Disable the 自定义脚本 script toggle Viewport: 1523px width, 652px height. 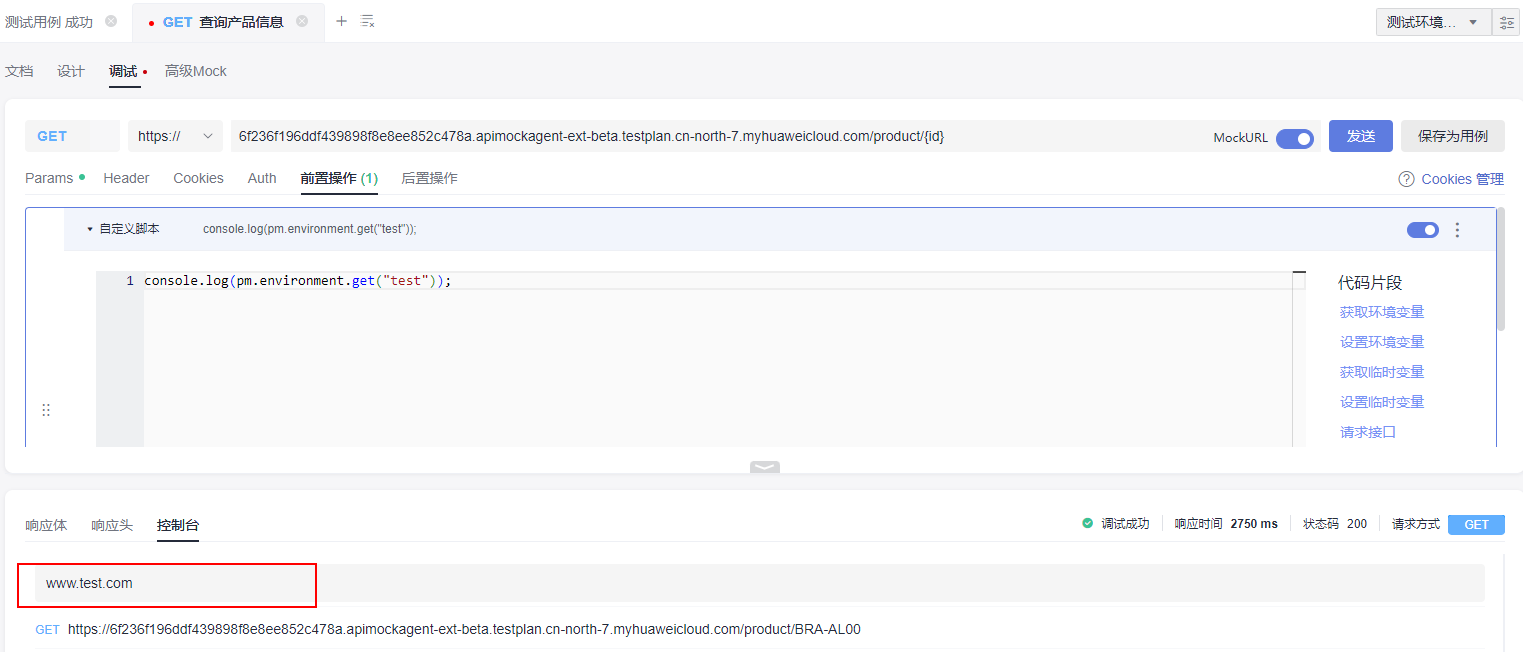click(x=1422, y=230)
